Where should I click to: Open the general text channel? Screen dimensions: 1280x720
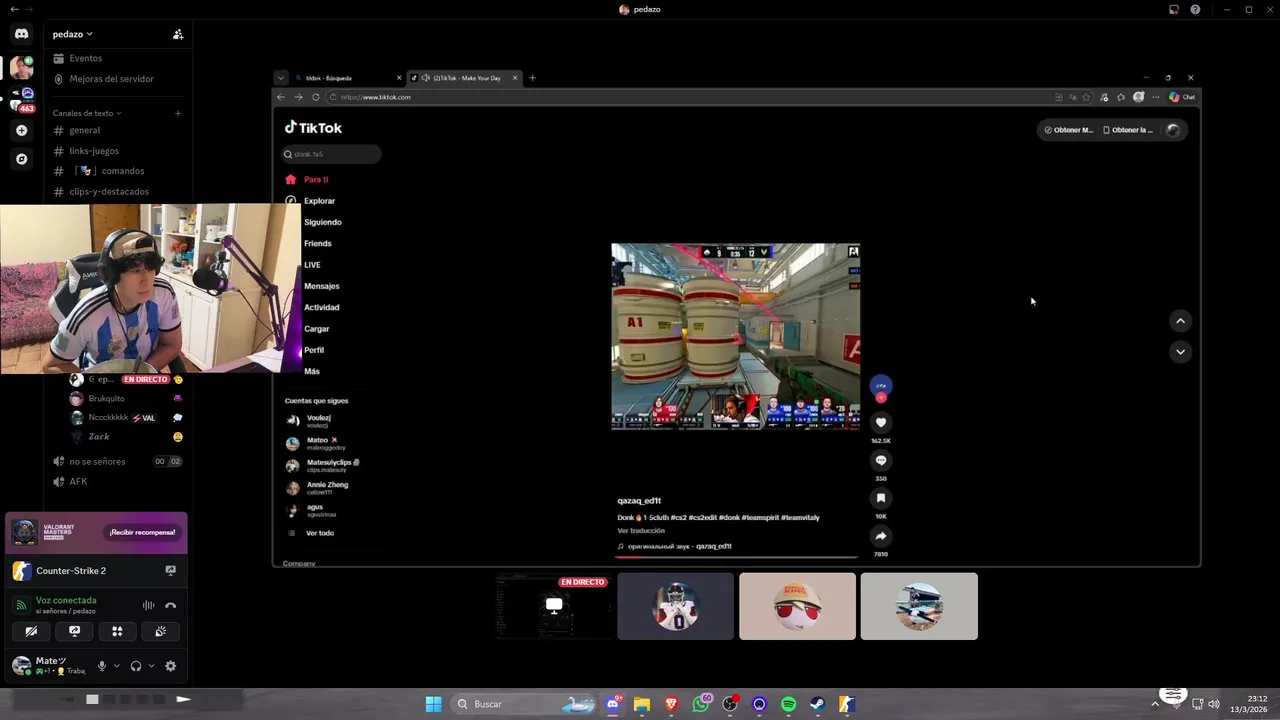pos(77,130)
